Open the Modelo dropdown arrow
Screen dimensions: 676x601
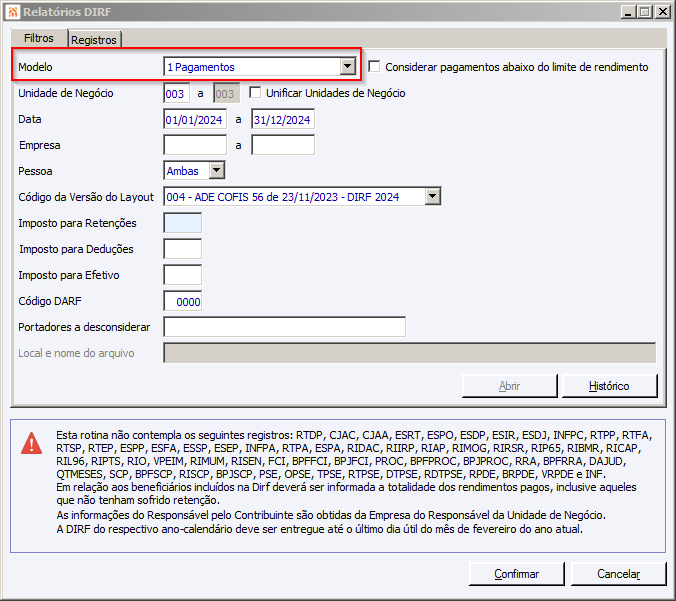347,67
